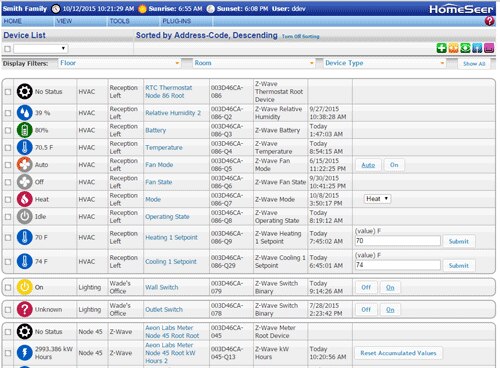Open the Device Type filter dropdown

tap(384, 63)
